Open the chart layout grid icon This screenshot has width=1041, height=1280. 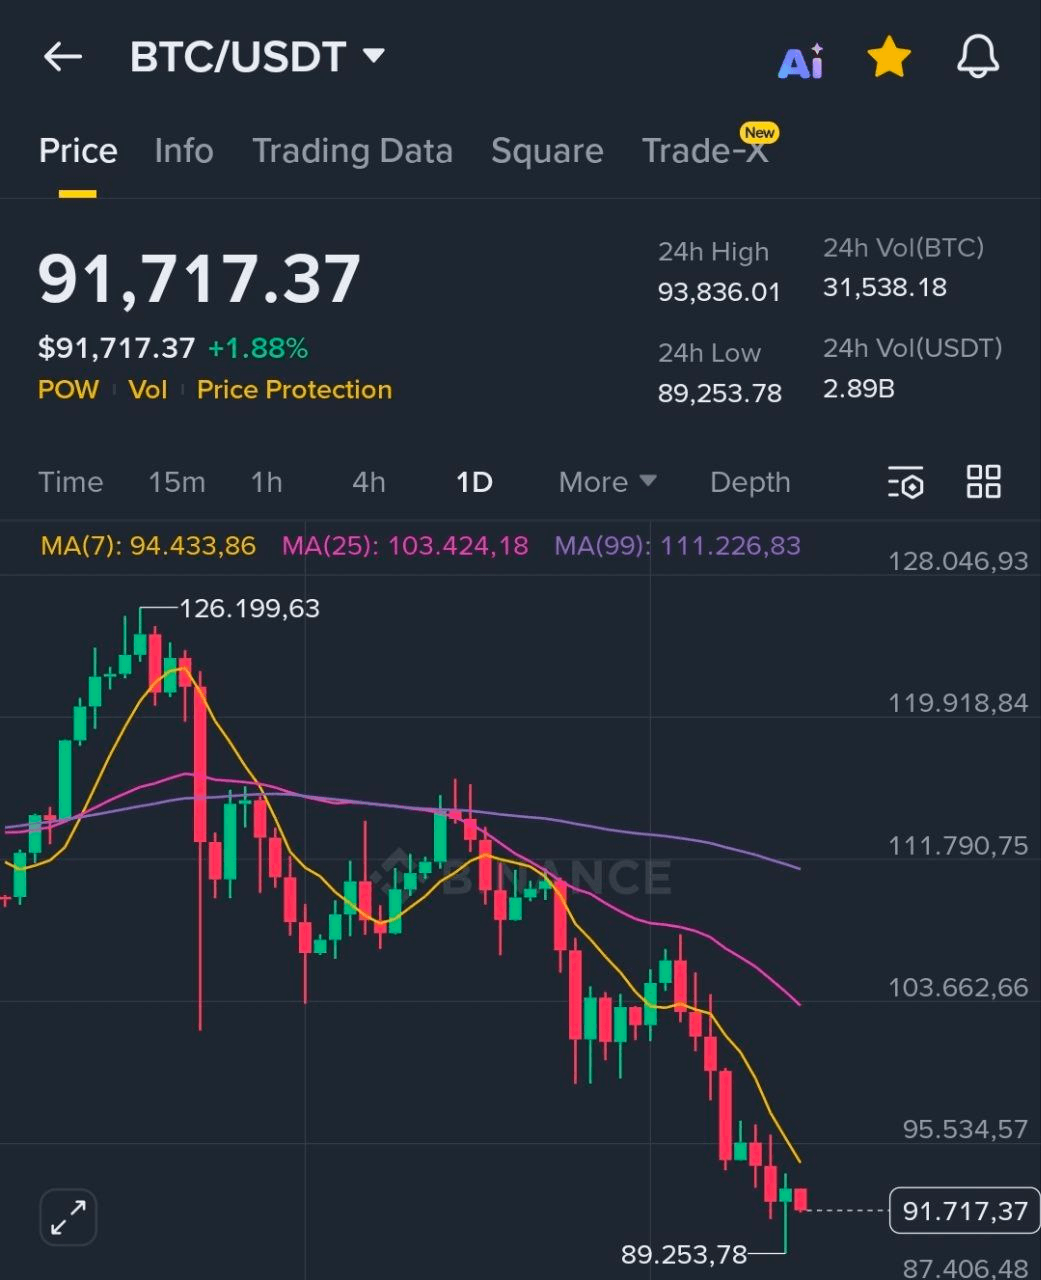[983, 481]
